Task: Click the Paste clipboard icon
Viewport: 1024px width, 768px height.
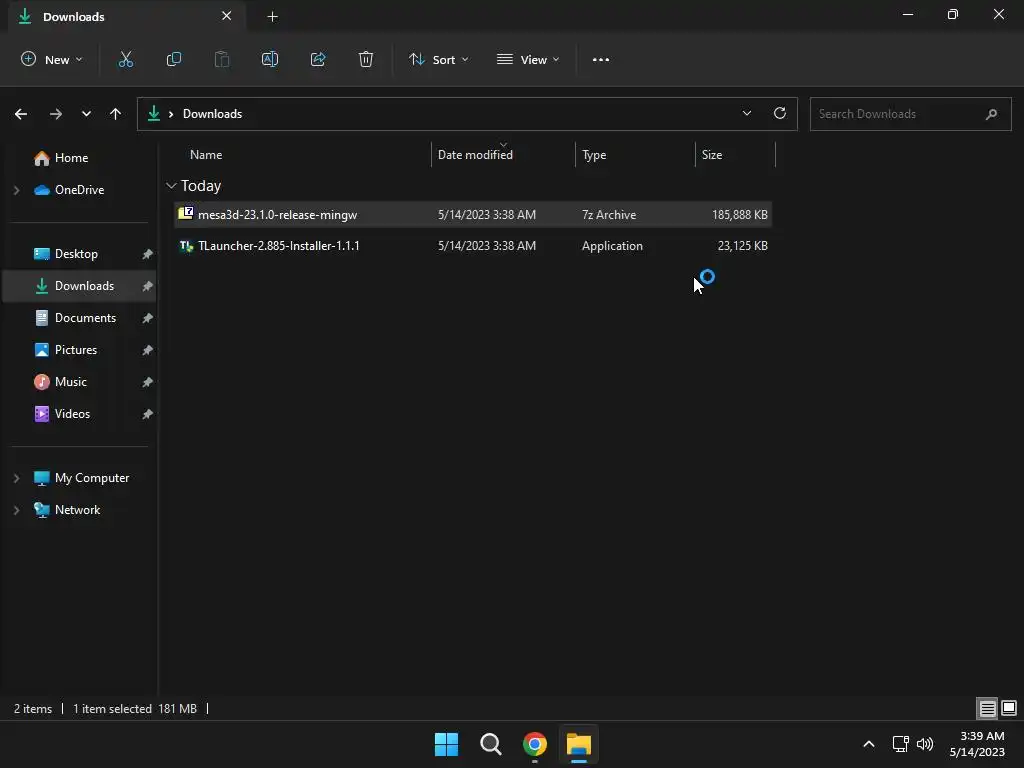Action: coord(222,59)
